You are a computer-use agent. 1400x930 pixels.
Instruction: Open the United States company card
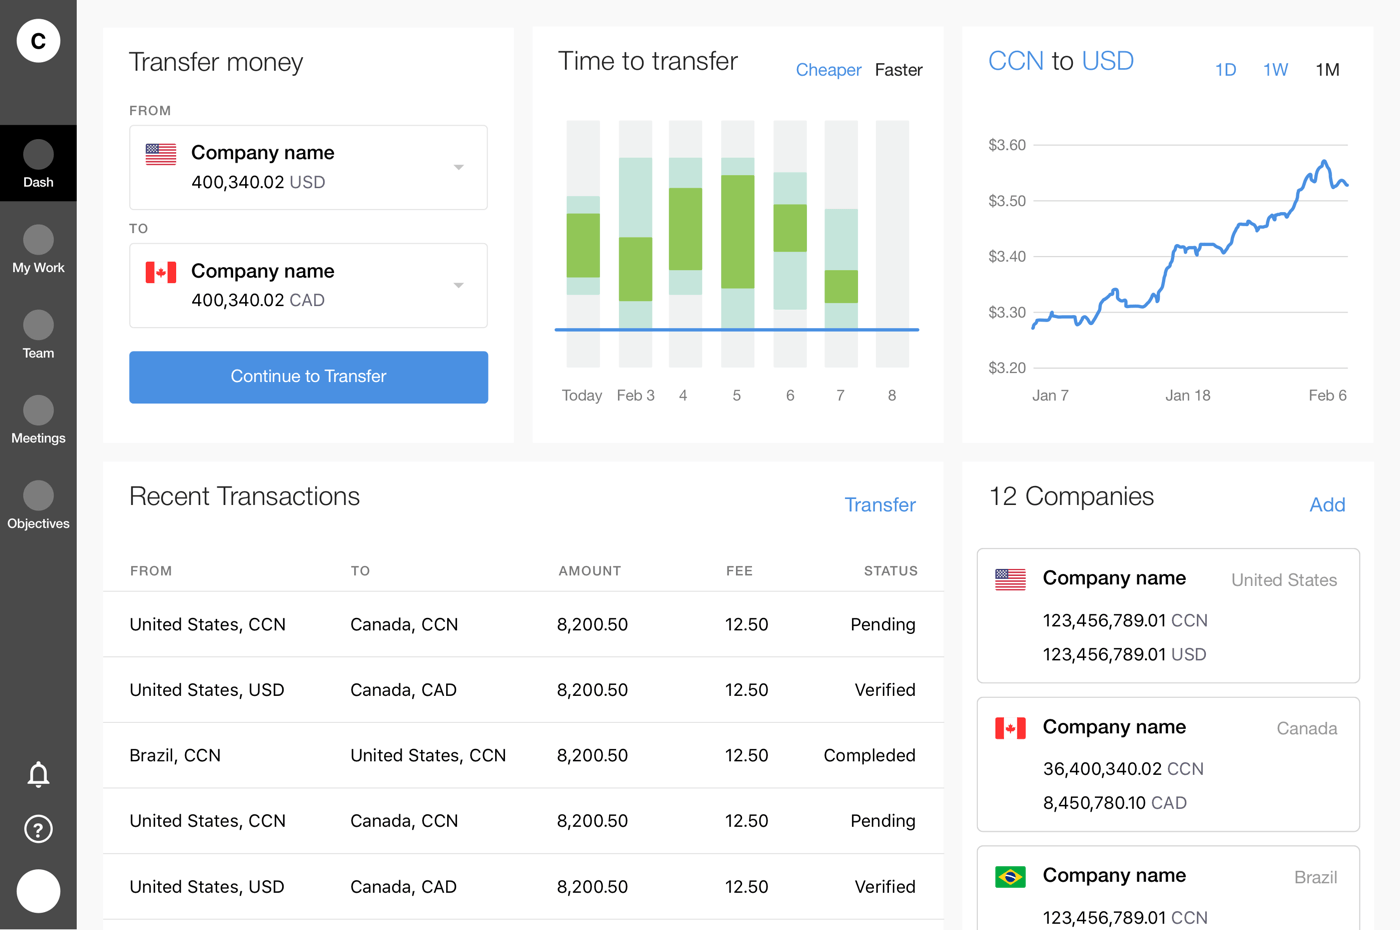[x=1168, y=615]
